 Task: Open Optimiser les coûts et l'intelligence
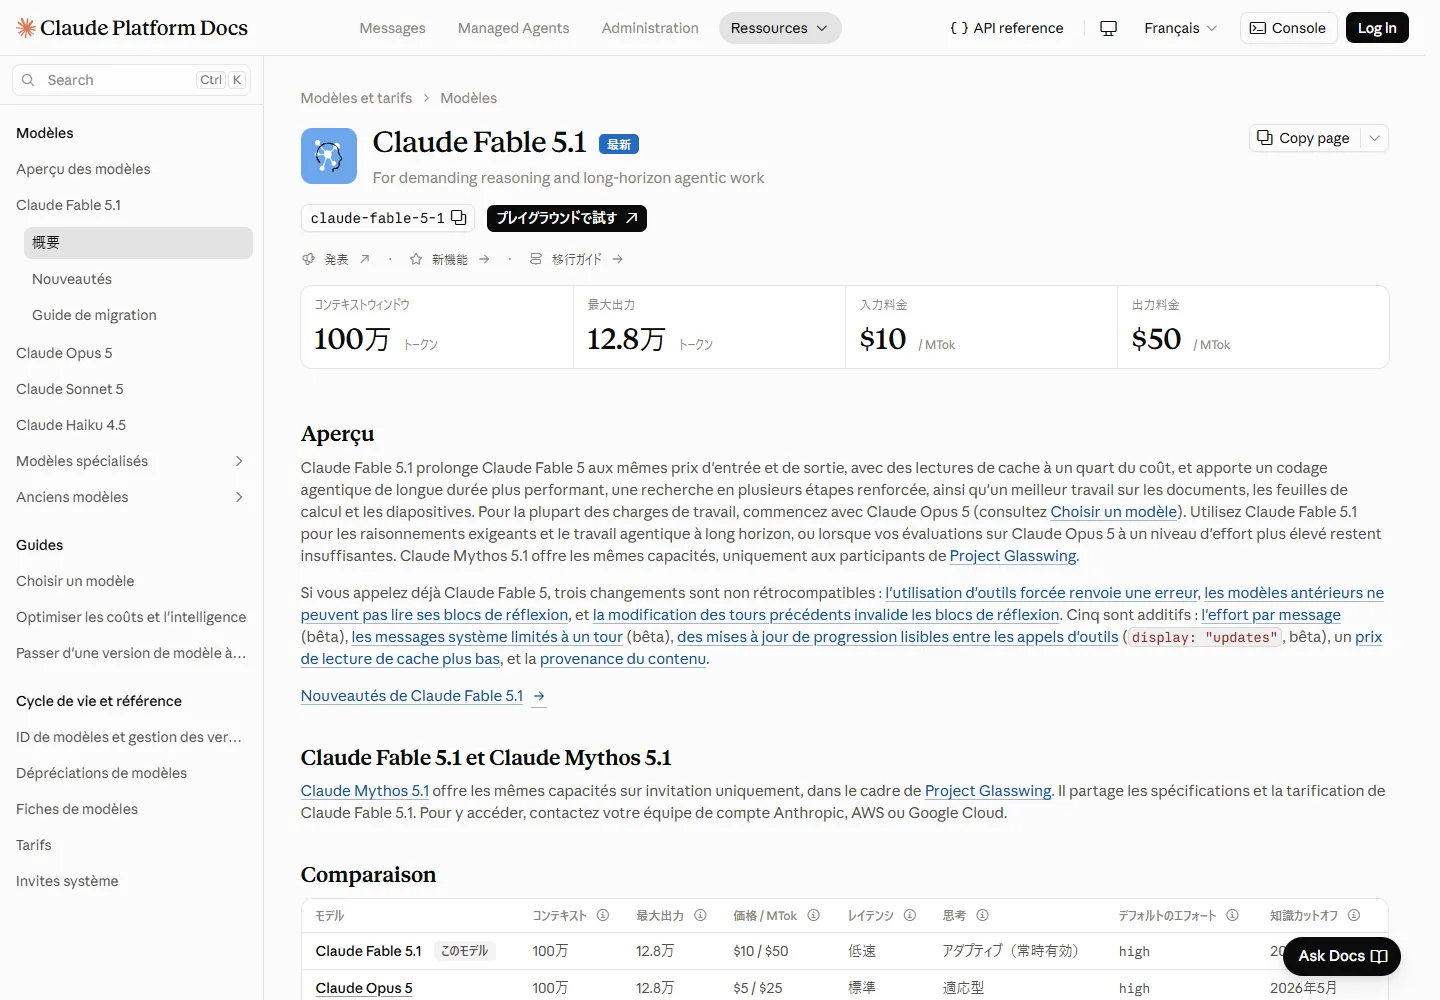(x=131, y=617)
